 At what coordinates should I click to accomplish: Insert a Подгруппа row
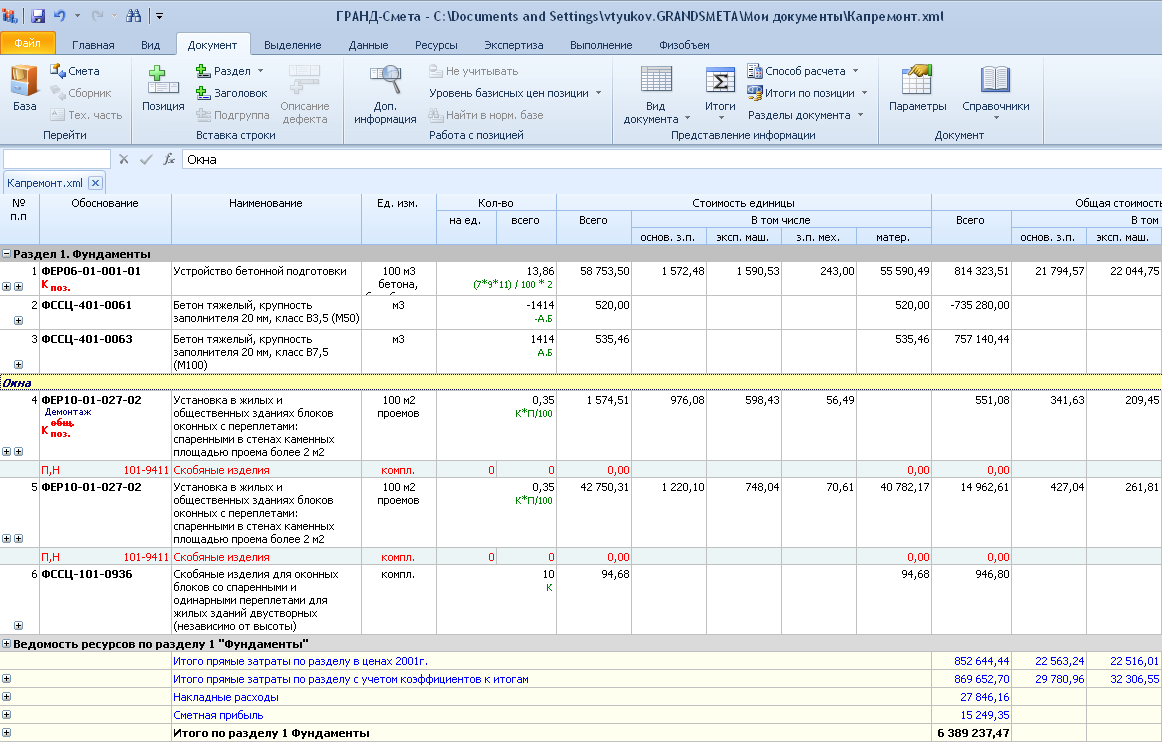233,115
